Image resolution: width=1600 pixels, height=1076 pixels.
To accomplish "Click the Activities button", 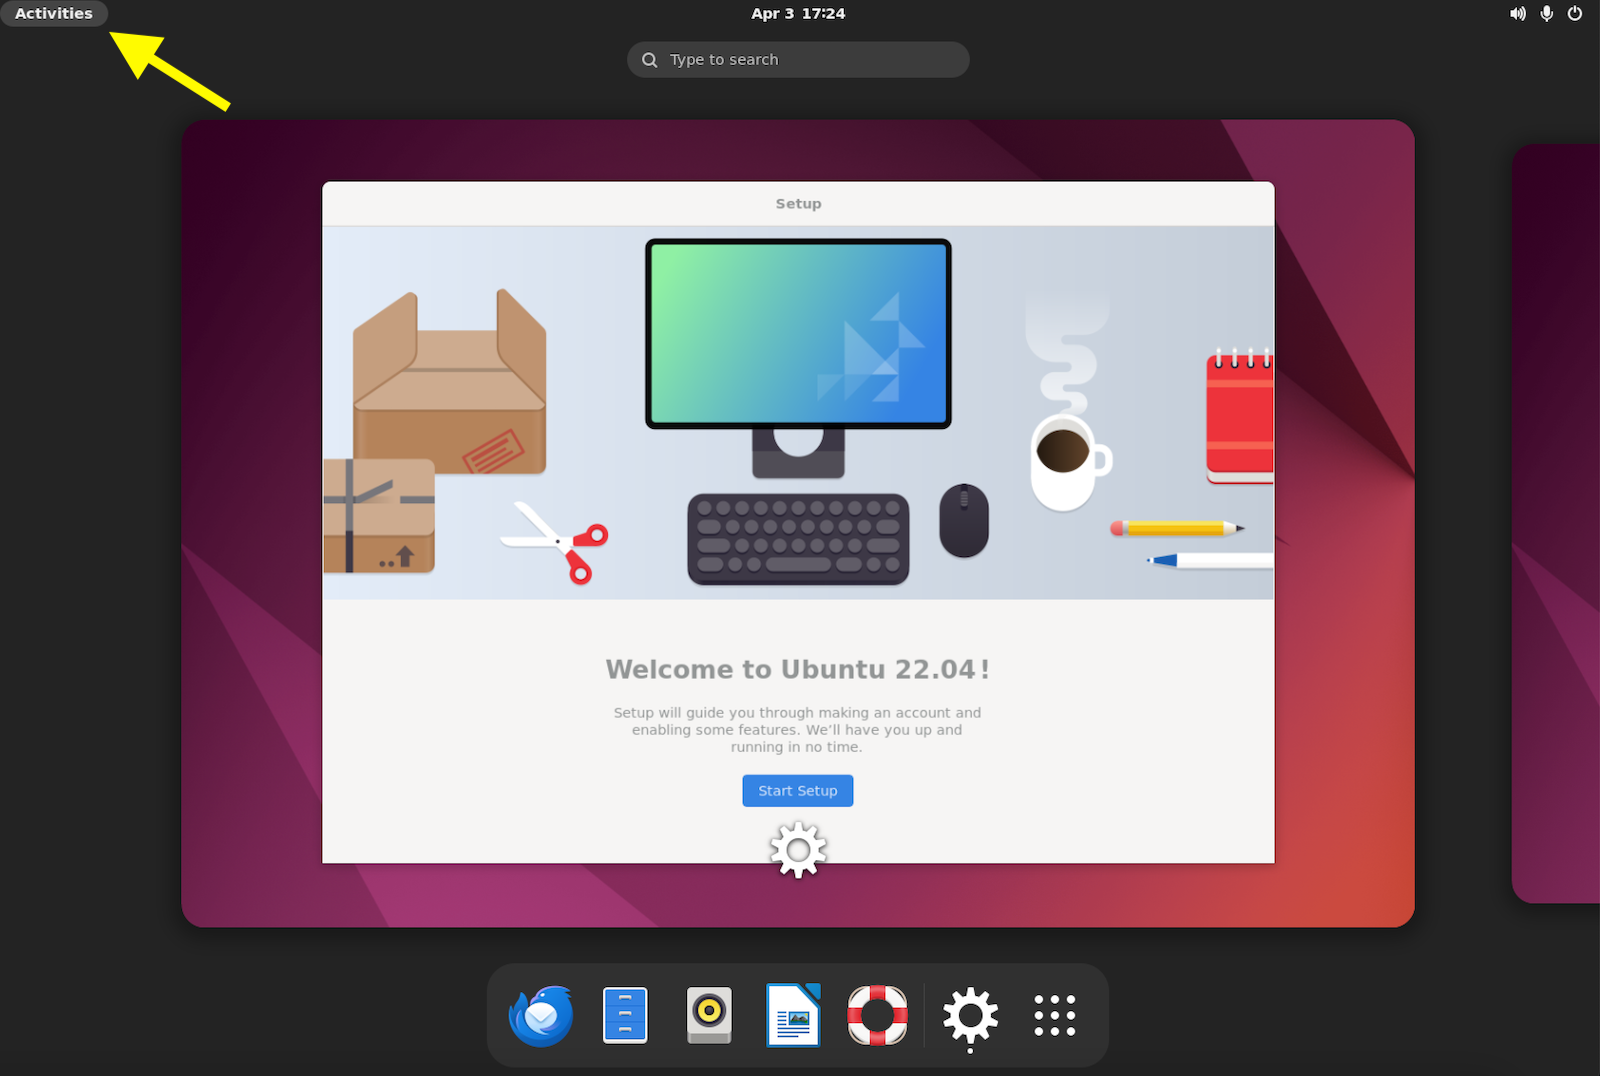I will coord(54,14).
